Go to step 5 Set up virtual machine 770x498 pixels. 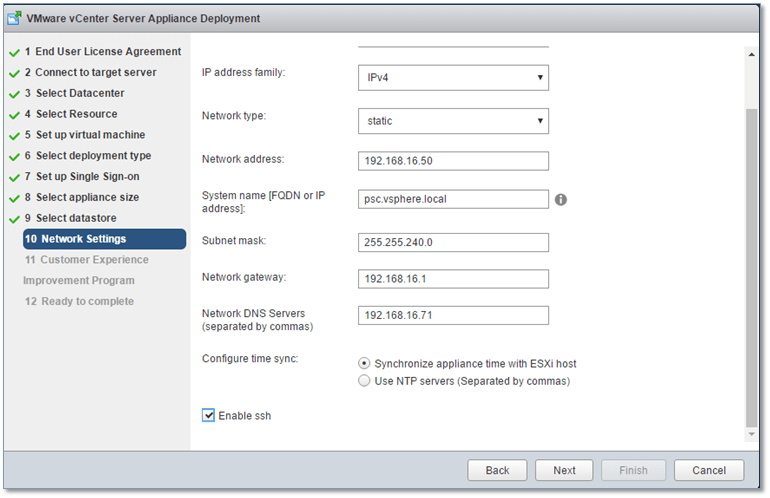tap(85, 135)
